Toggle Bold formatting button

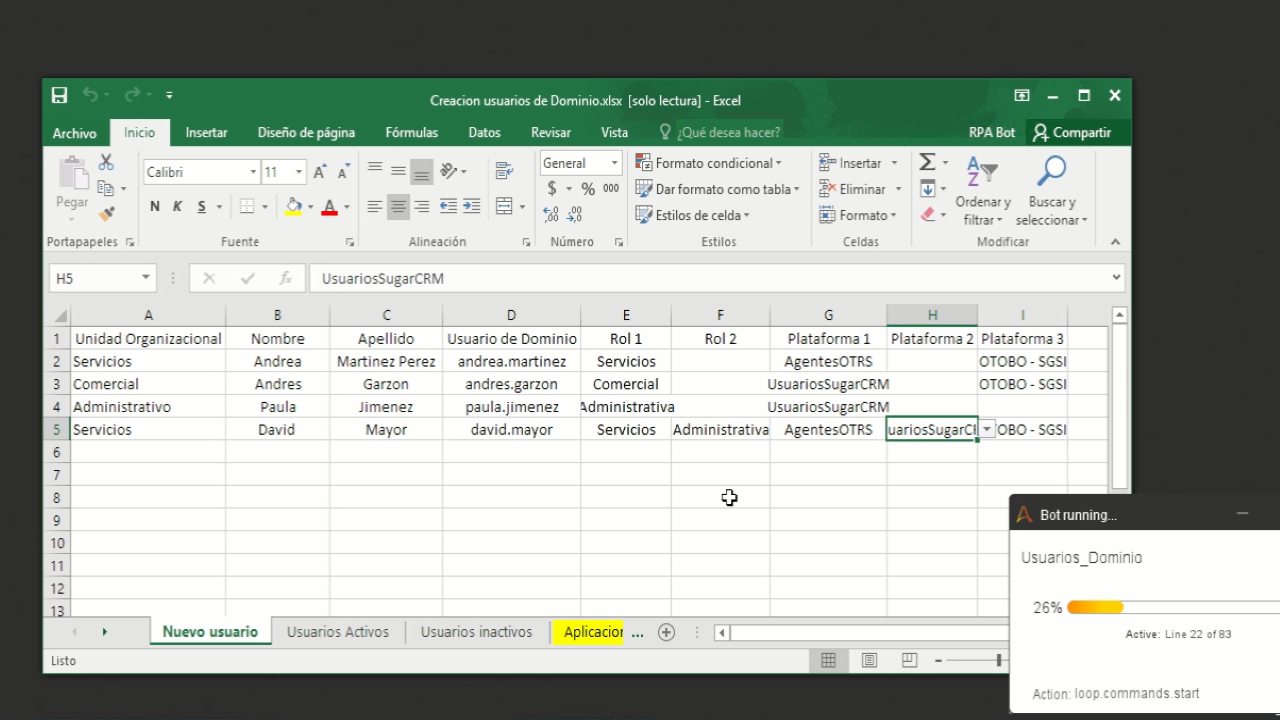tap(154, 207)
